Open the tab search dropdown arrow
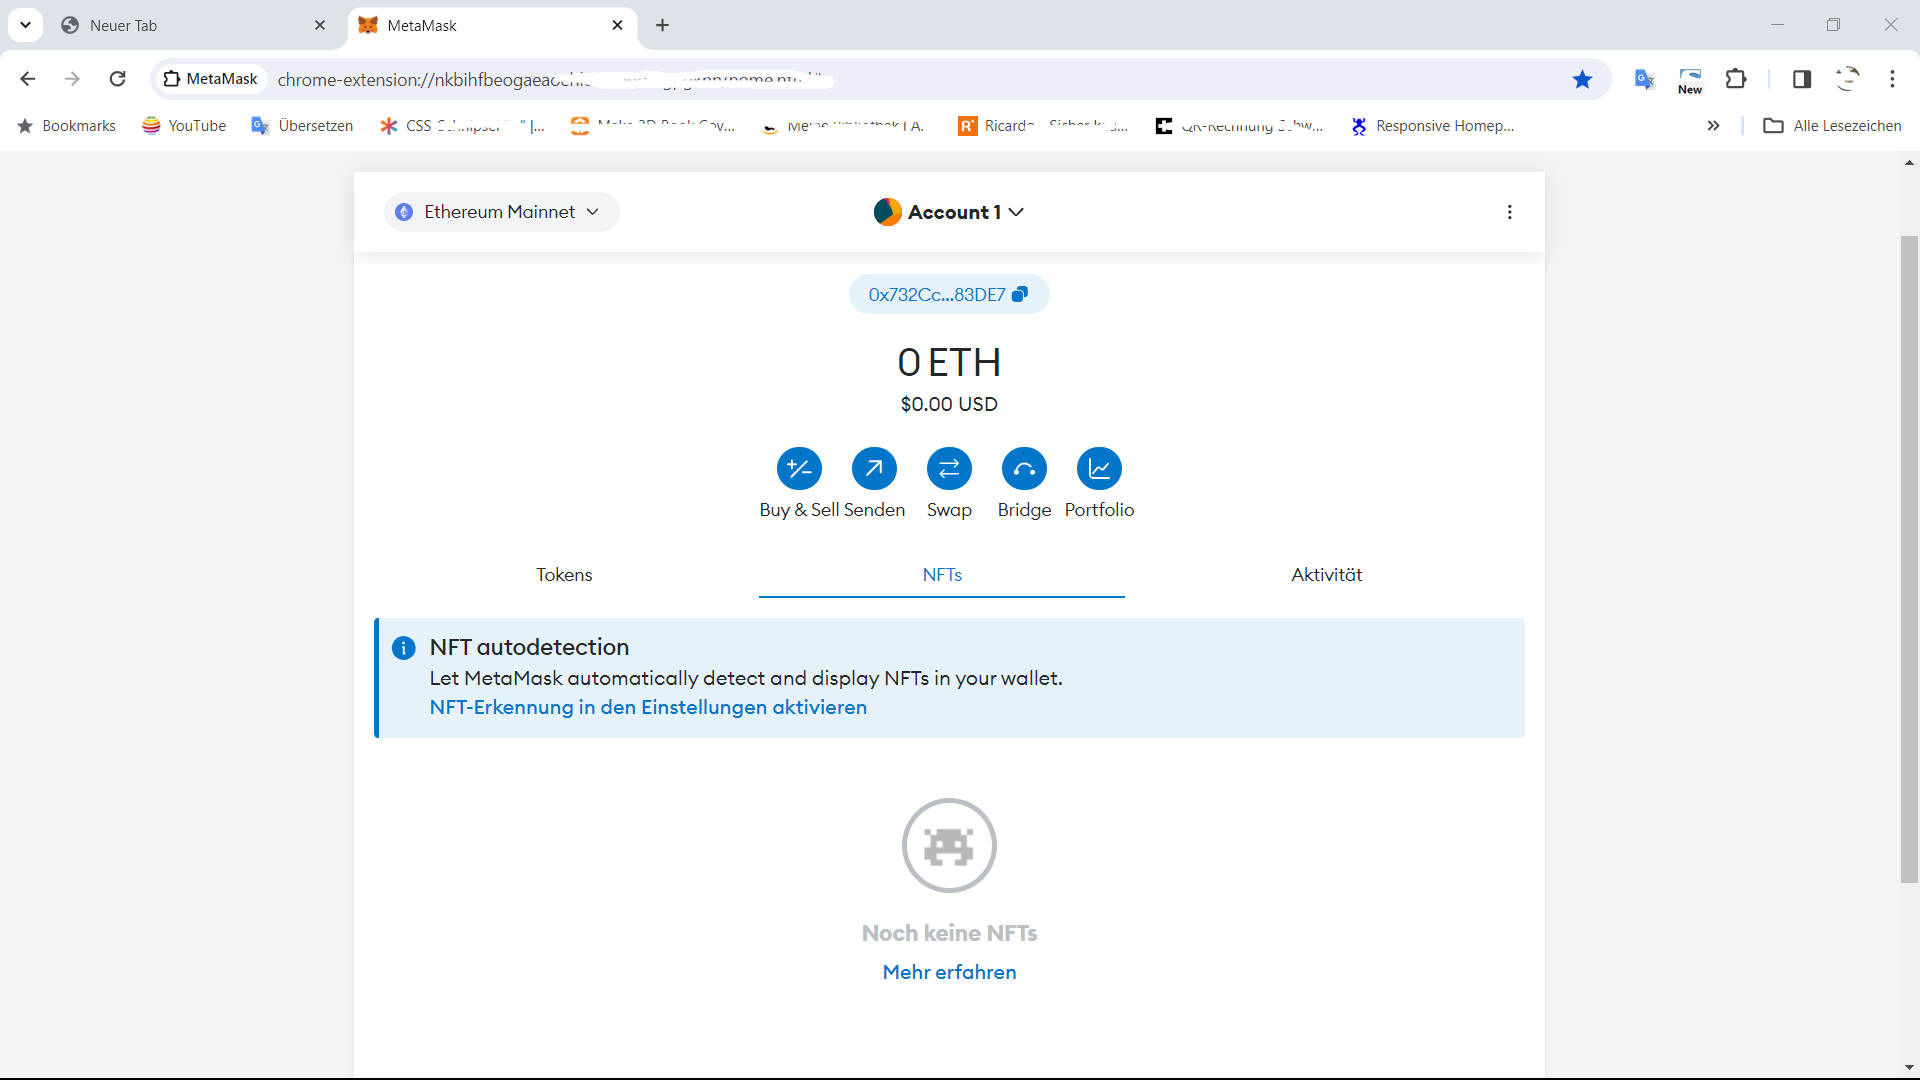 25,25
